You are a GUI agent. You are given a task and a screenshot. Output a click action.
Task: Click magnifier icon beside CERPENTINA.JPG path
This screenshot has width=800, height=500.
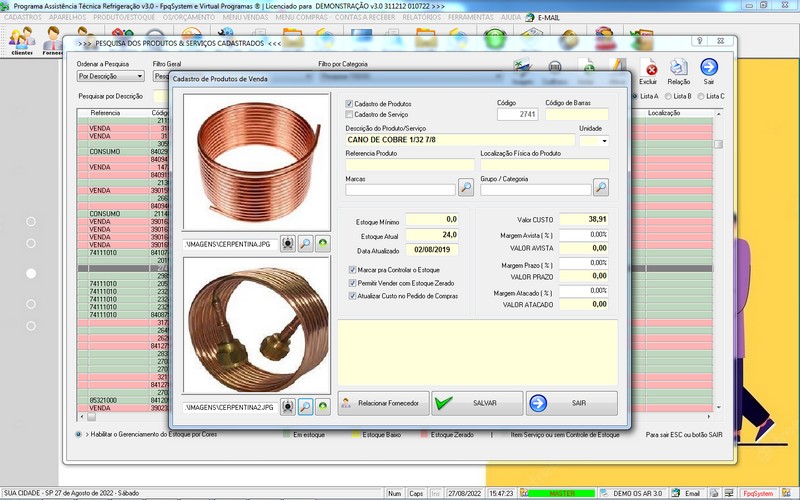click(x=306, y=243)
